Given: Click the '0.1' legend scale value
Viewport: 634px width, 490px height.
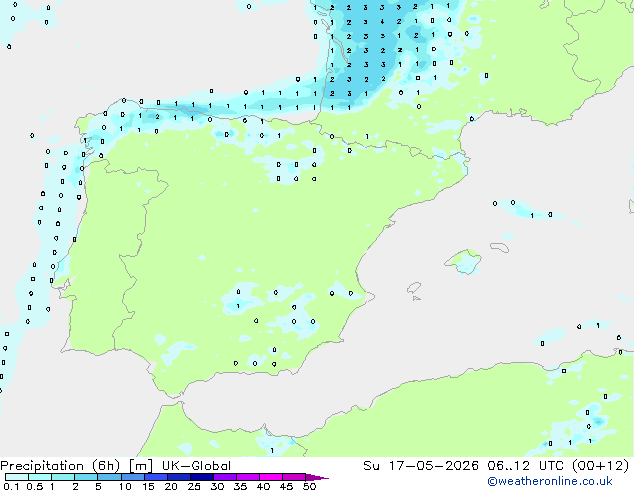Looking at the screenshot, I should click(x=11, y=486).
